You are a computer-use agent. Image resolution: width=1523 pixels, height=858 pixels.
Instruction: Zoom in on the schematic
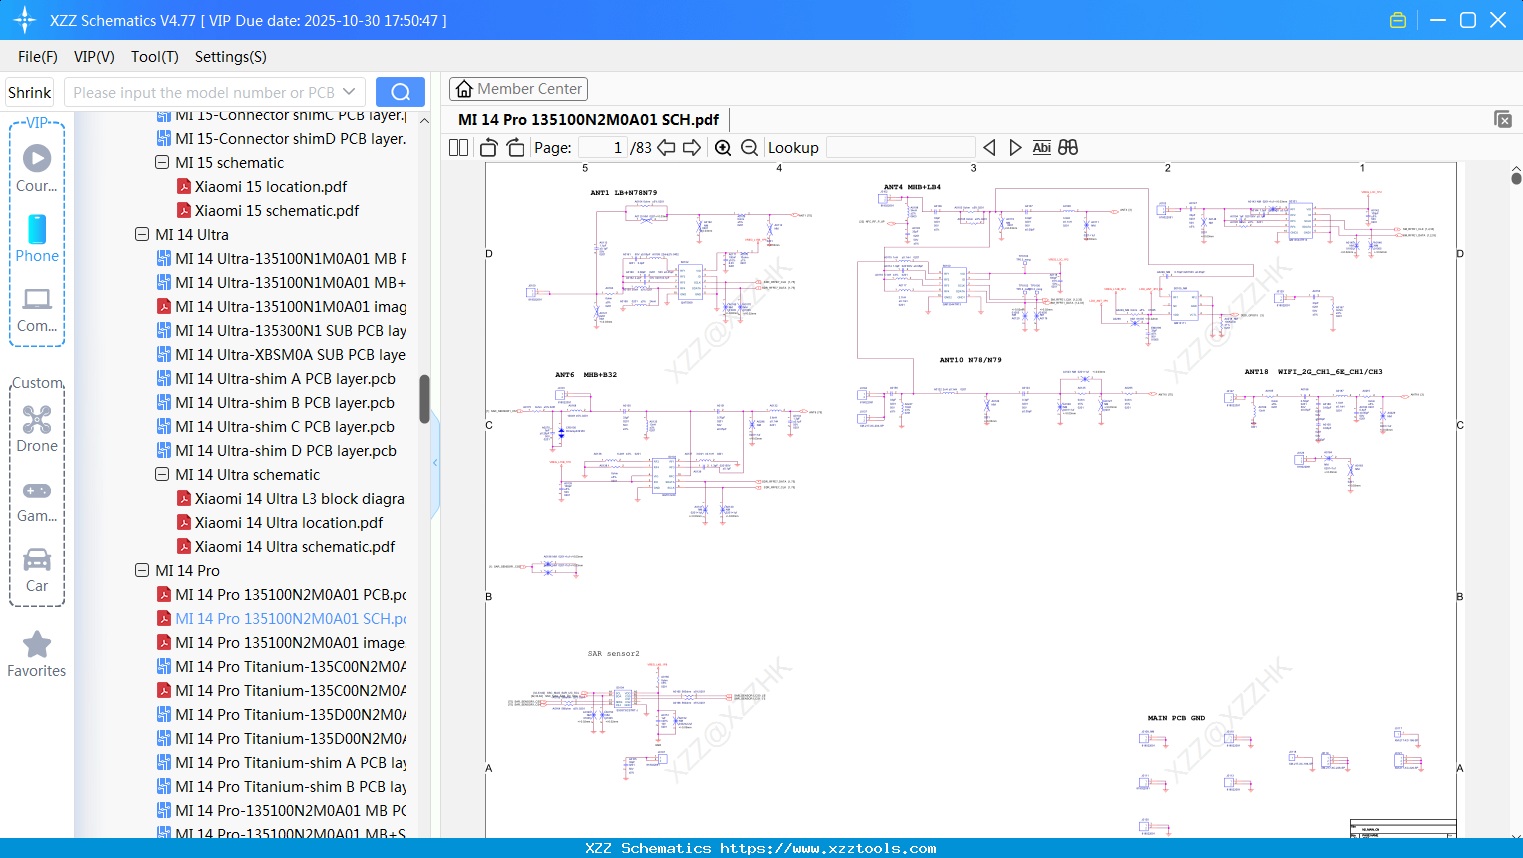point(723,148)
